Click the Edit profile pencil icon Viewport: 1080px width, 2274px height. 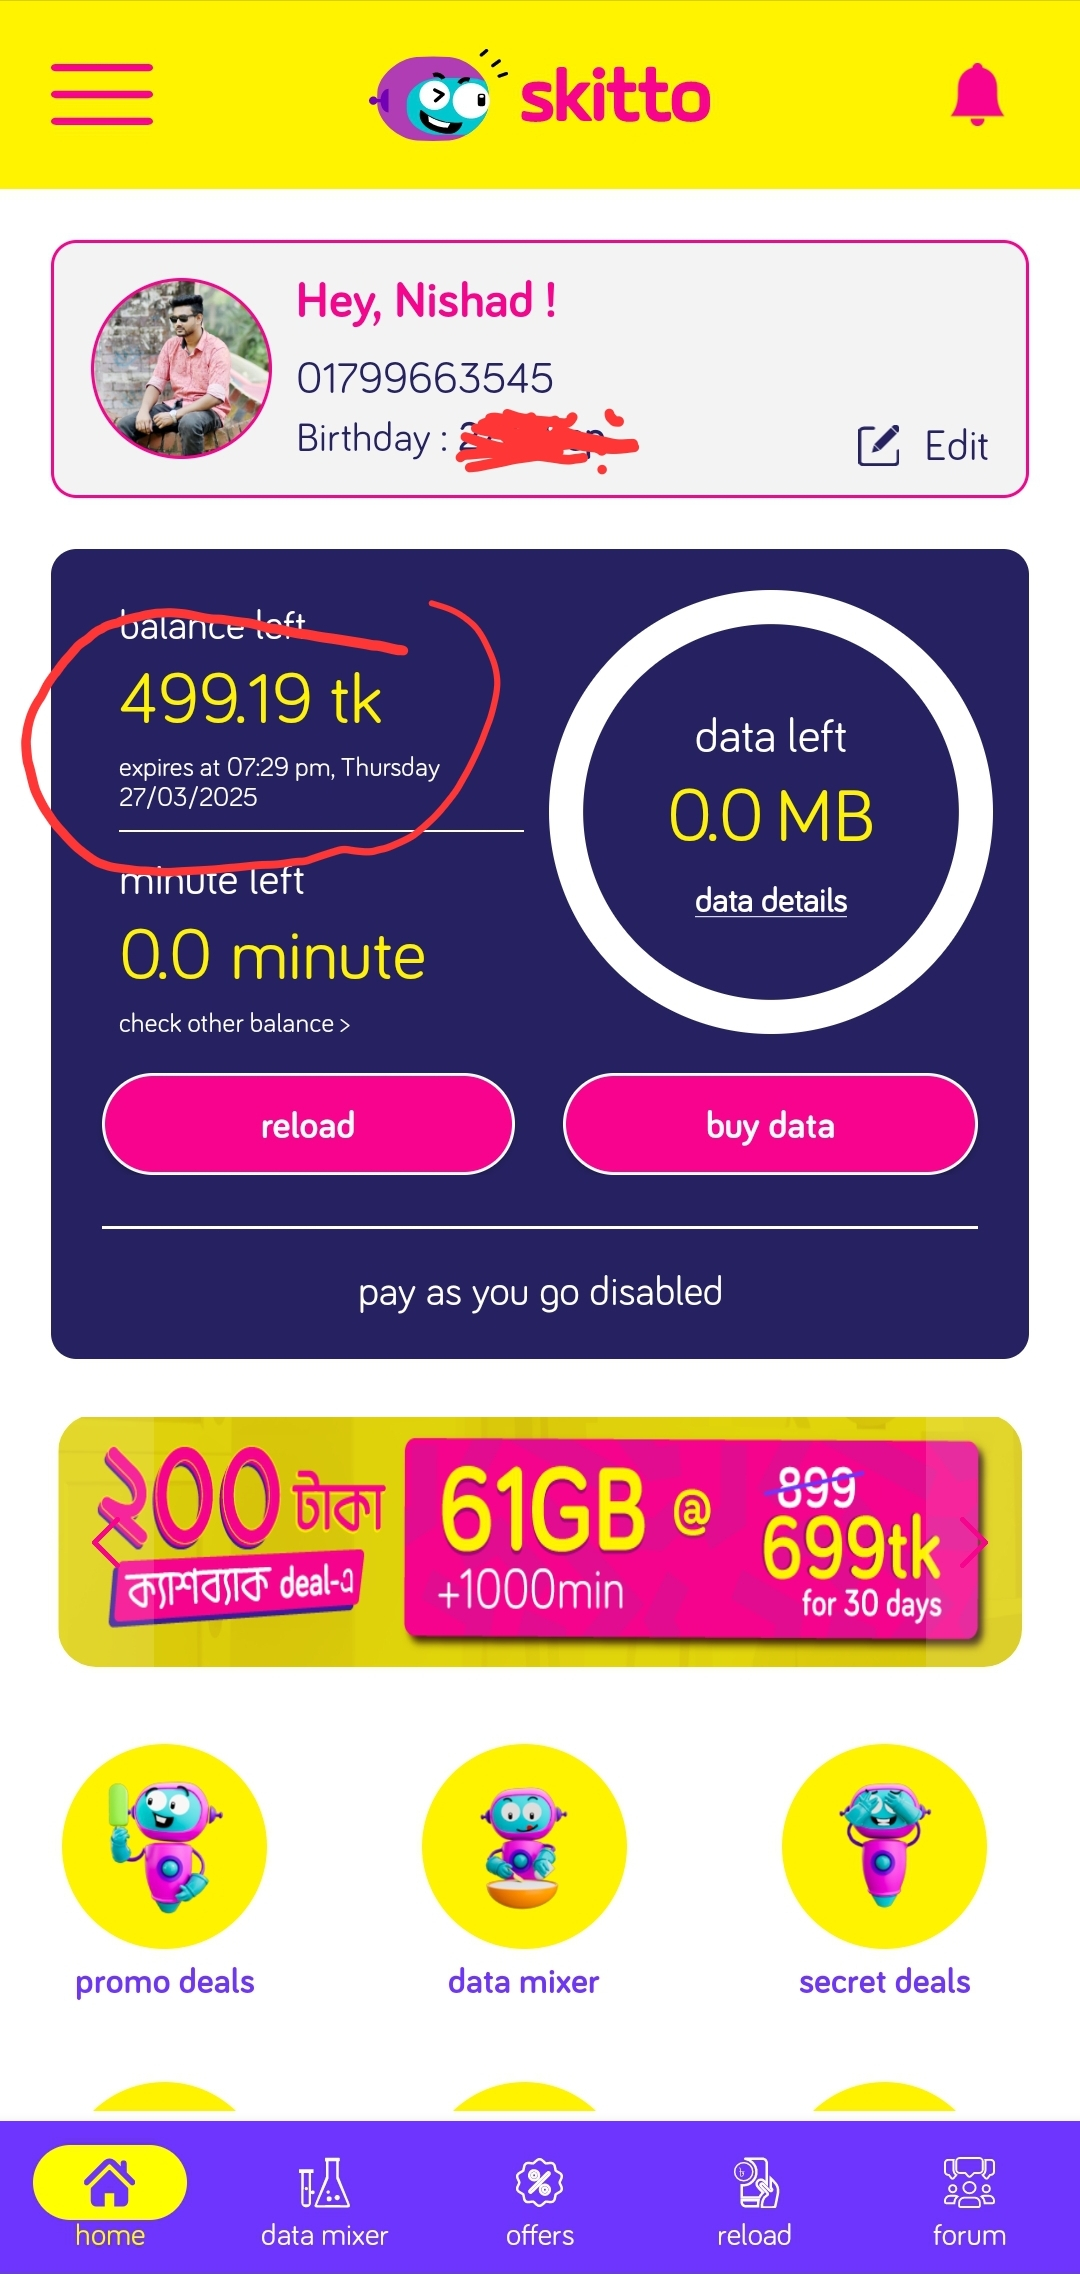[x=879, y=446]
